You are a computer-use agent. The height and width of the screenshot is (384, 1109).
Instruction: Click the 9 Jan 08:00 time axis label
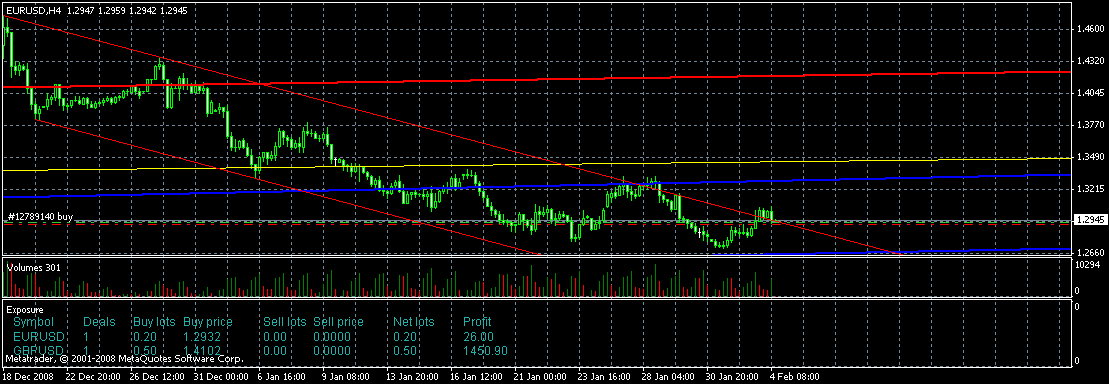coord(345,377)
